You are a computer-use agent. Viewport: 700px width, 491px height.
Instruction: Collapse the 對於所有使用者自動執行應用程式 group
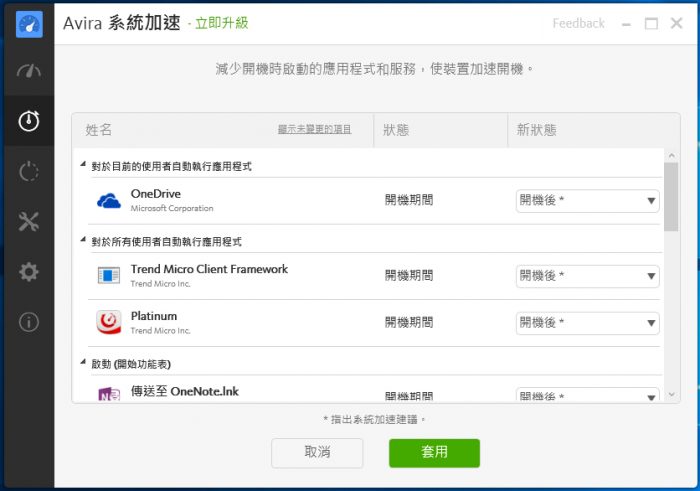pos(83,240)
